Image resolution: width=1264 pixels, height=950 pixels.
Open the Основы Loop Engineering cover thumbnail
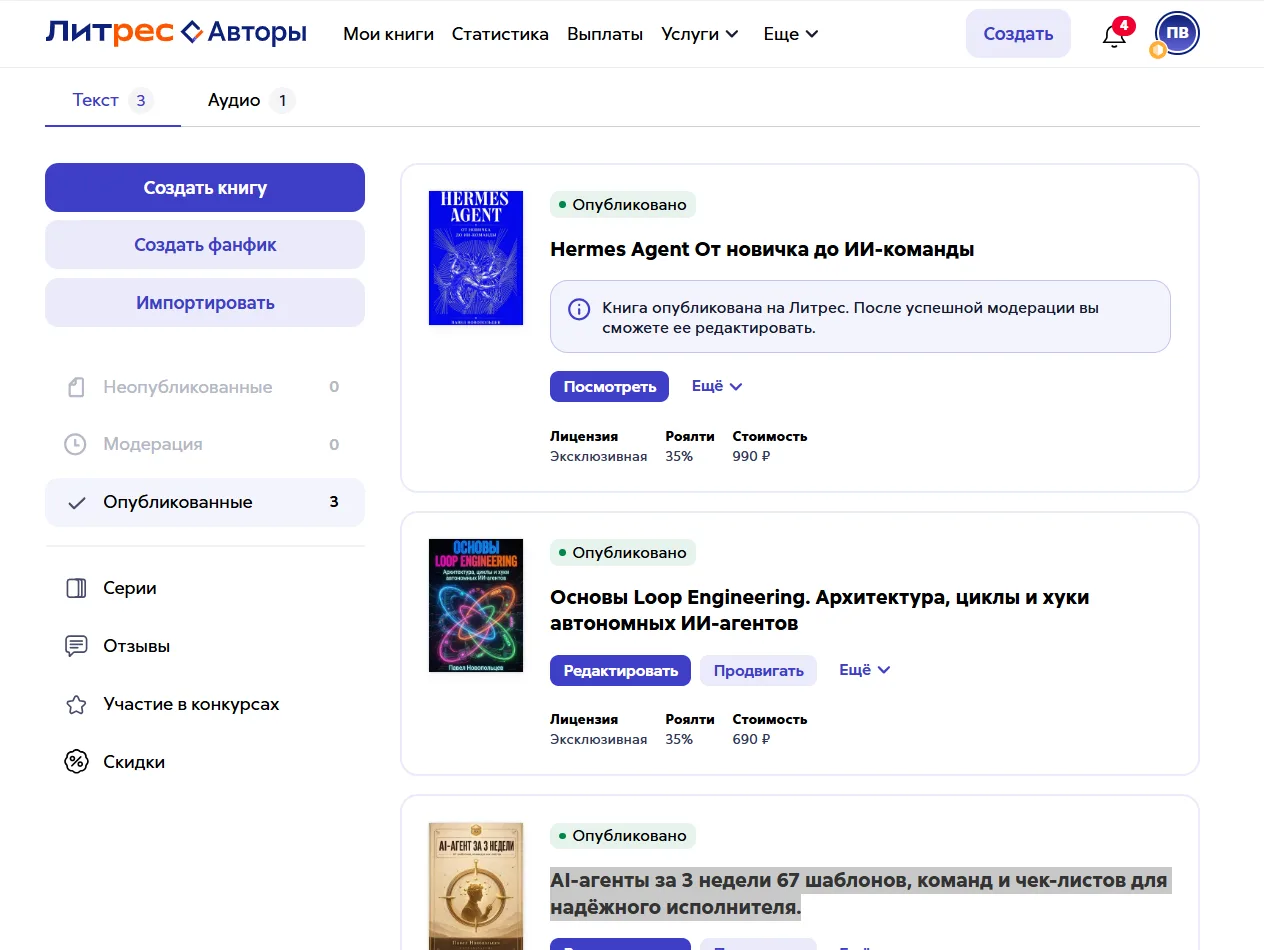(476, 606)
